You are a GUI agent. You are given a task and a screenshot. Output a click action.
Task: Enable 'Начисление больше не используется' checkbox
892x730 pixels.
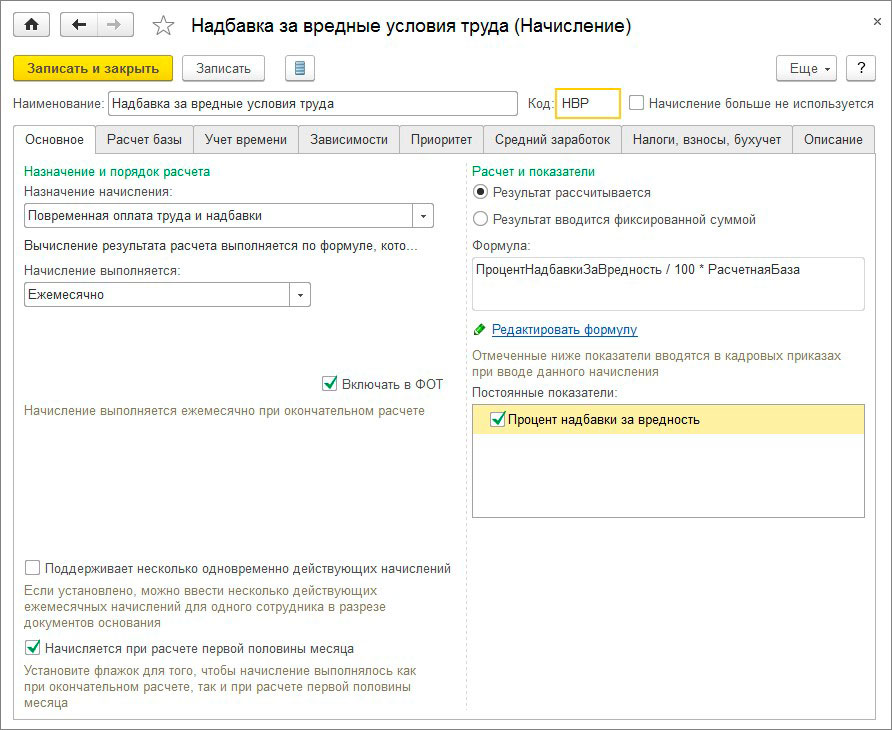pyautogui.click(x=637, y=103)
